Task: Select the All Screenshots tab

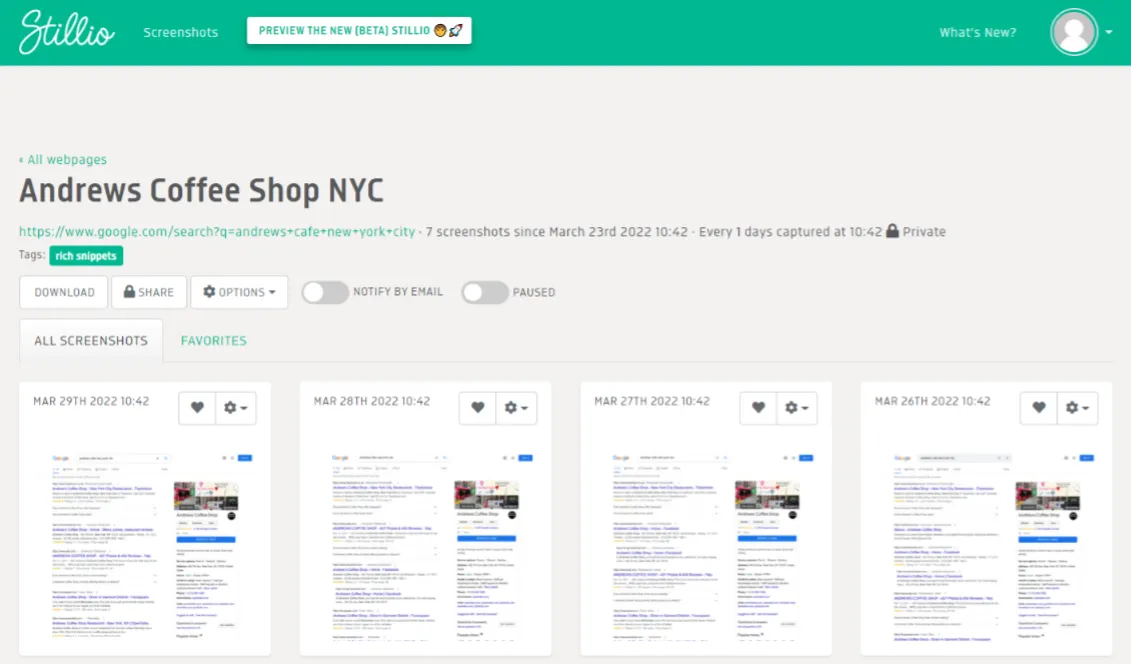Action: pyautogui.click(x=91, y=340)
